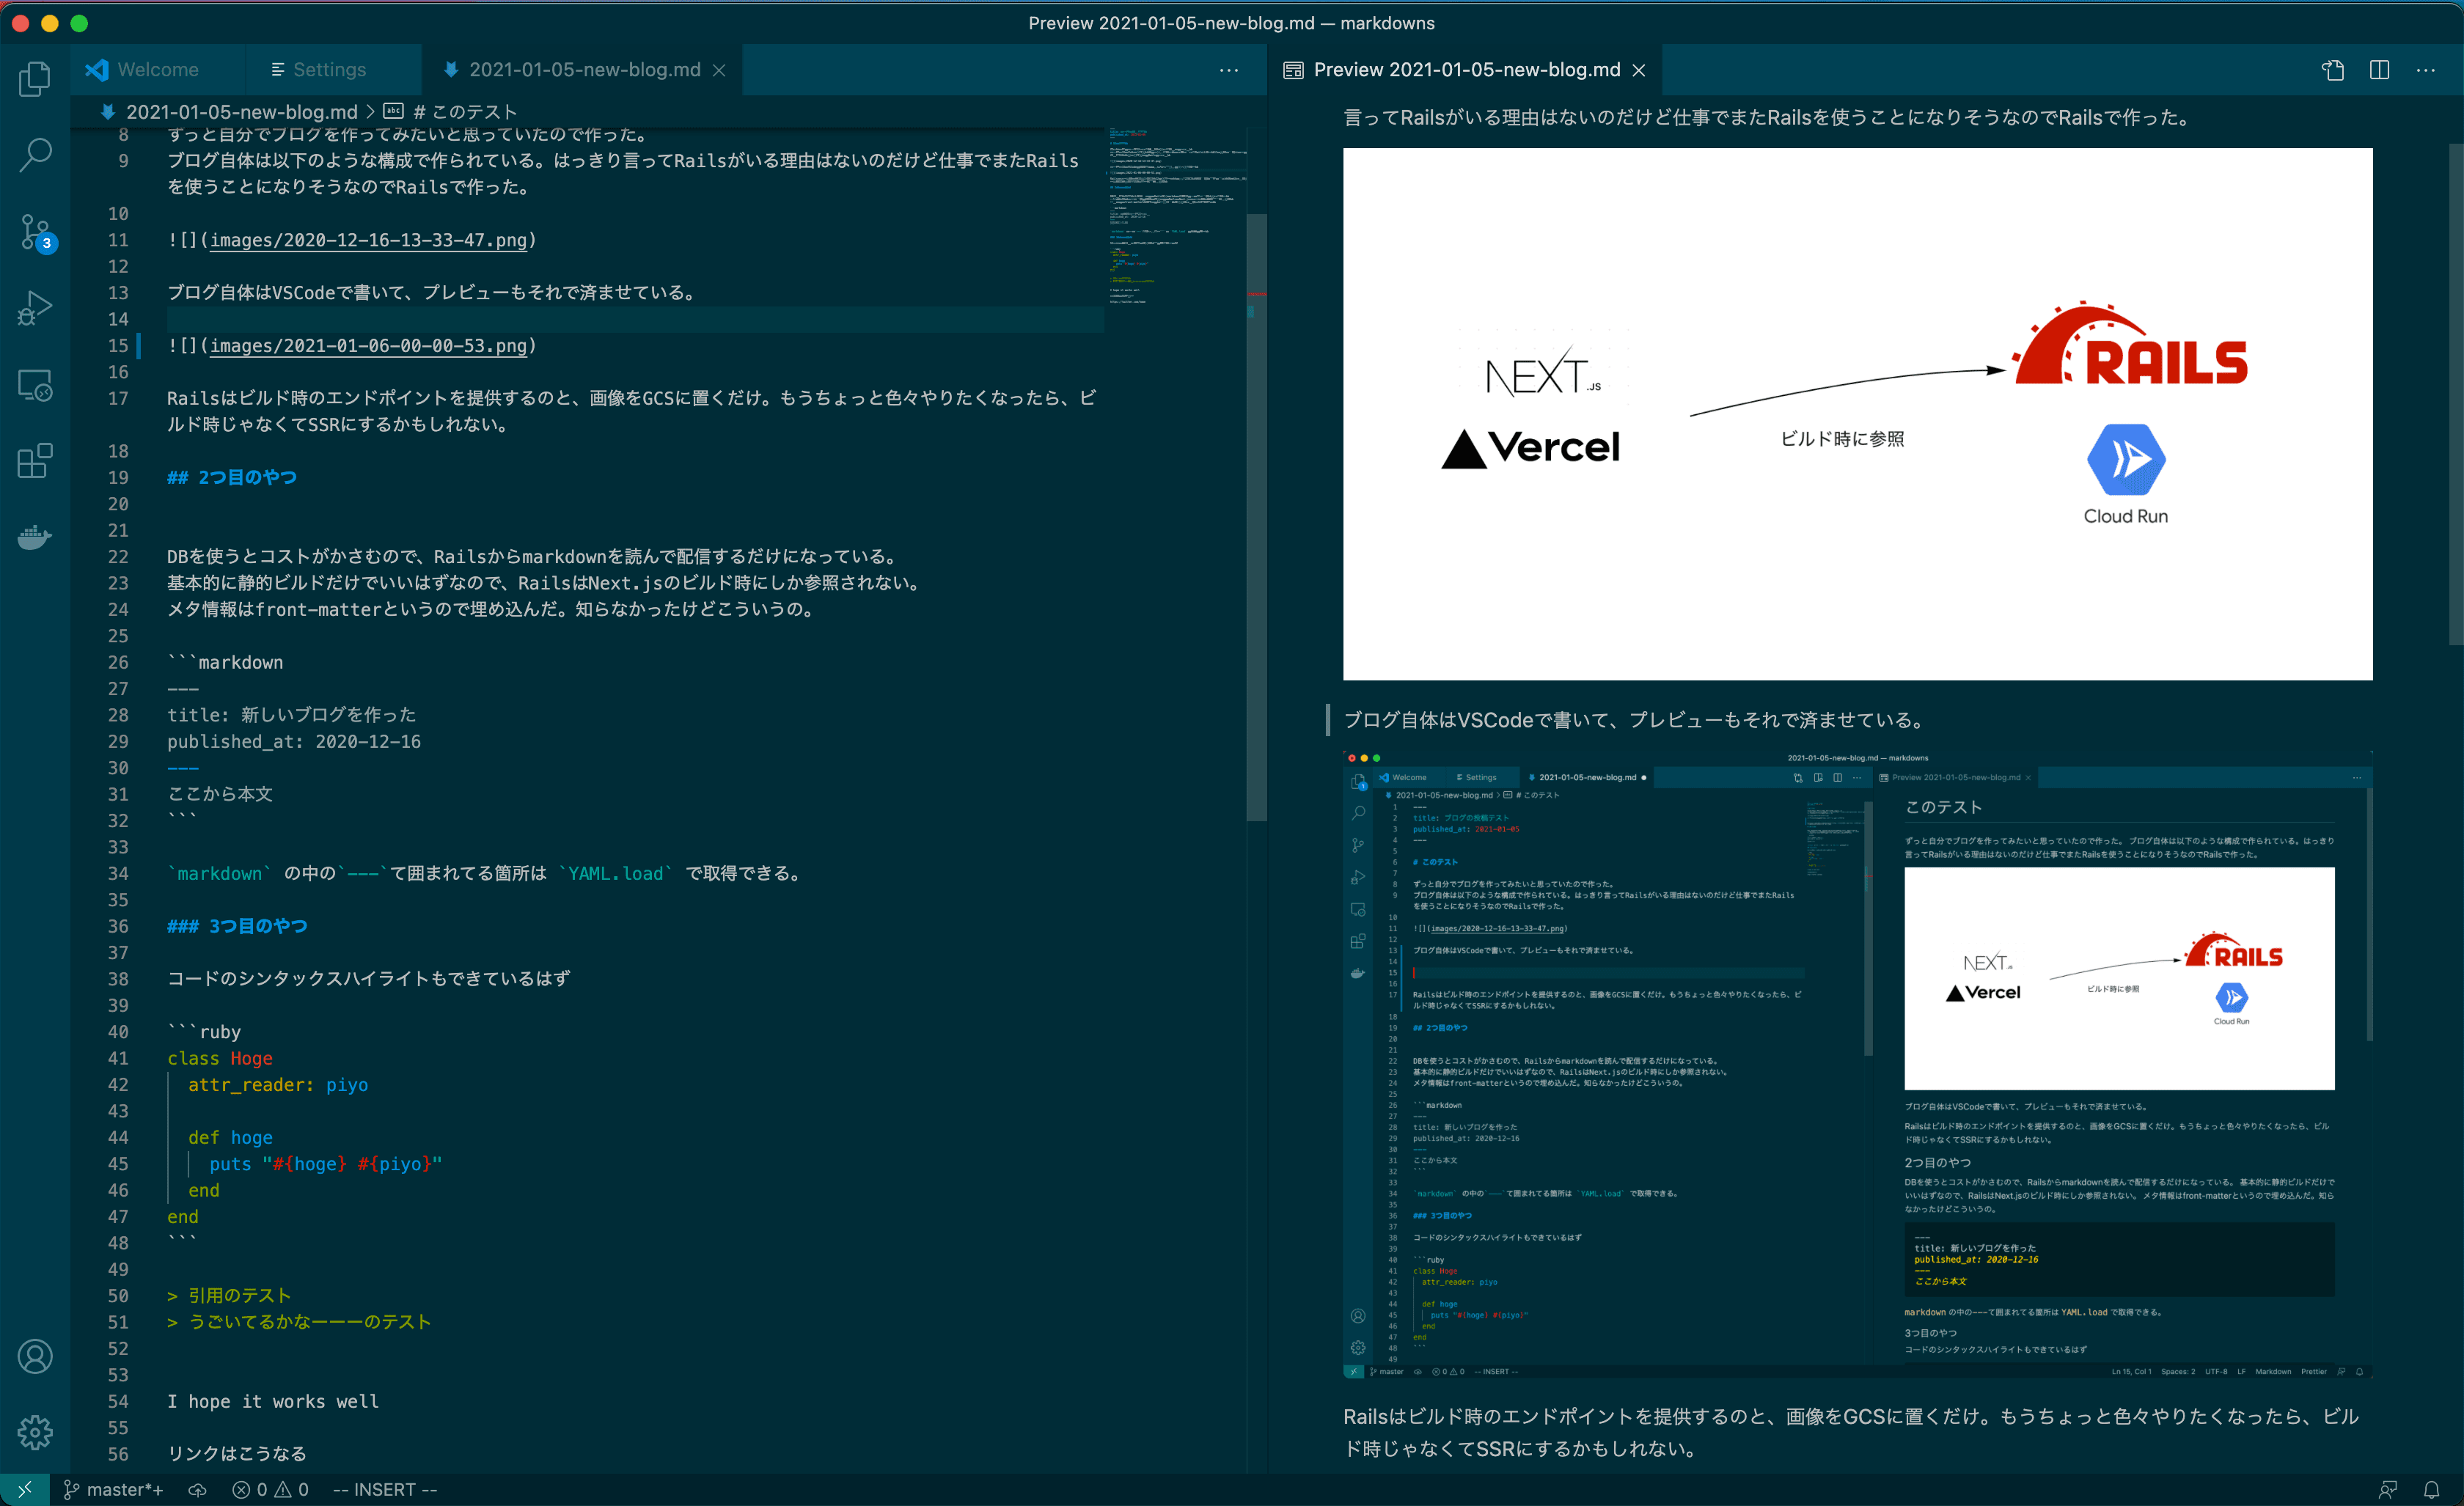Click breadcrumb symbol '# このテスト'

(x=464, y=112)
